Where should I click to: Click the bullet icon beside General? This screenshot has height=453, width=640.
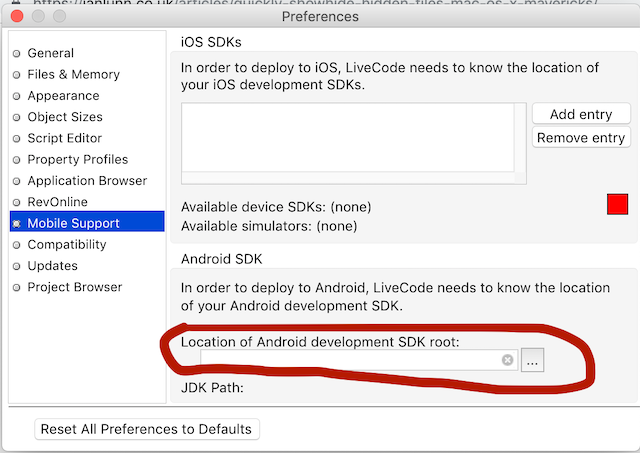point(17,53)
